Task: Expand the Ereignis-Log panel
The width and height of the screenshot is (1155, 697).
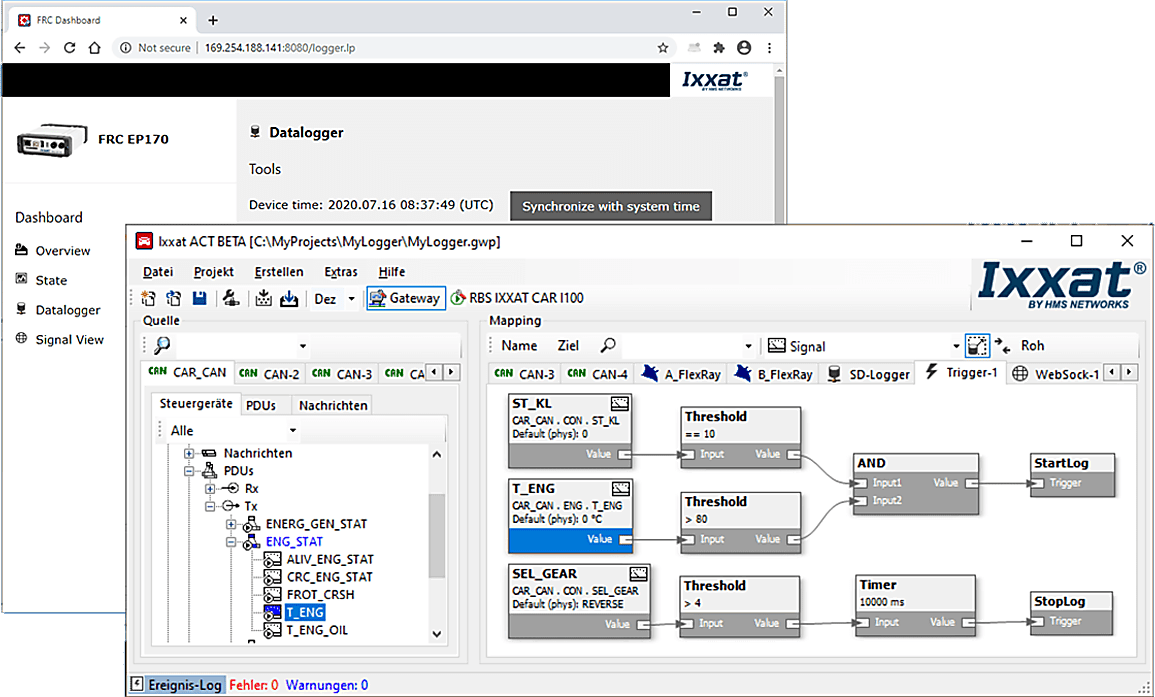Action: [x=137, y=684]
